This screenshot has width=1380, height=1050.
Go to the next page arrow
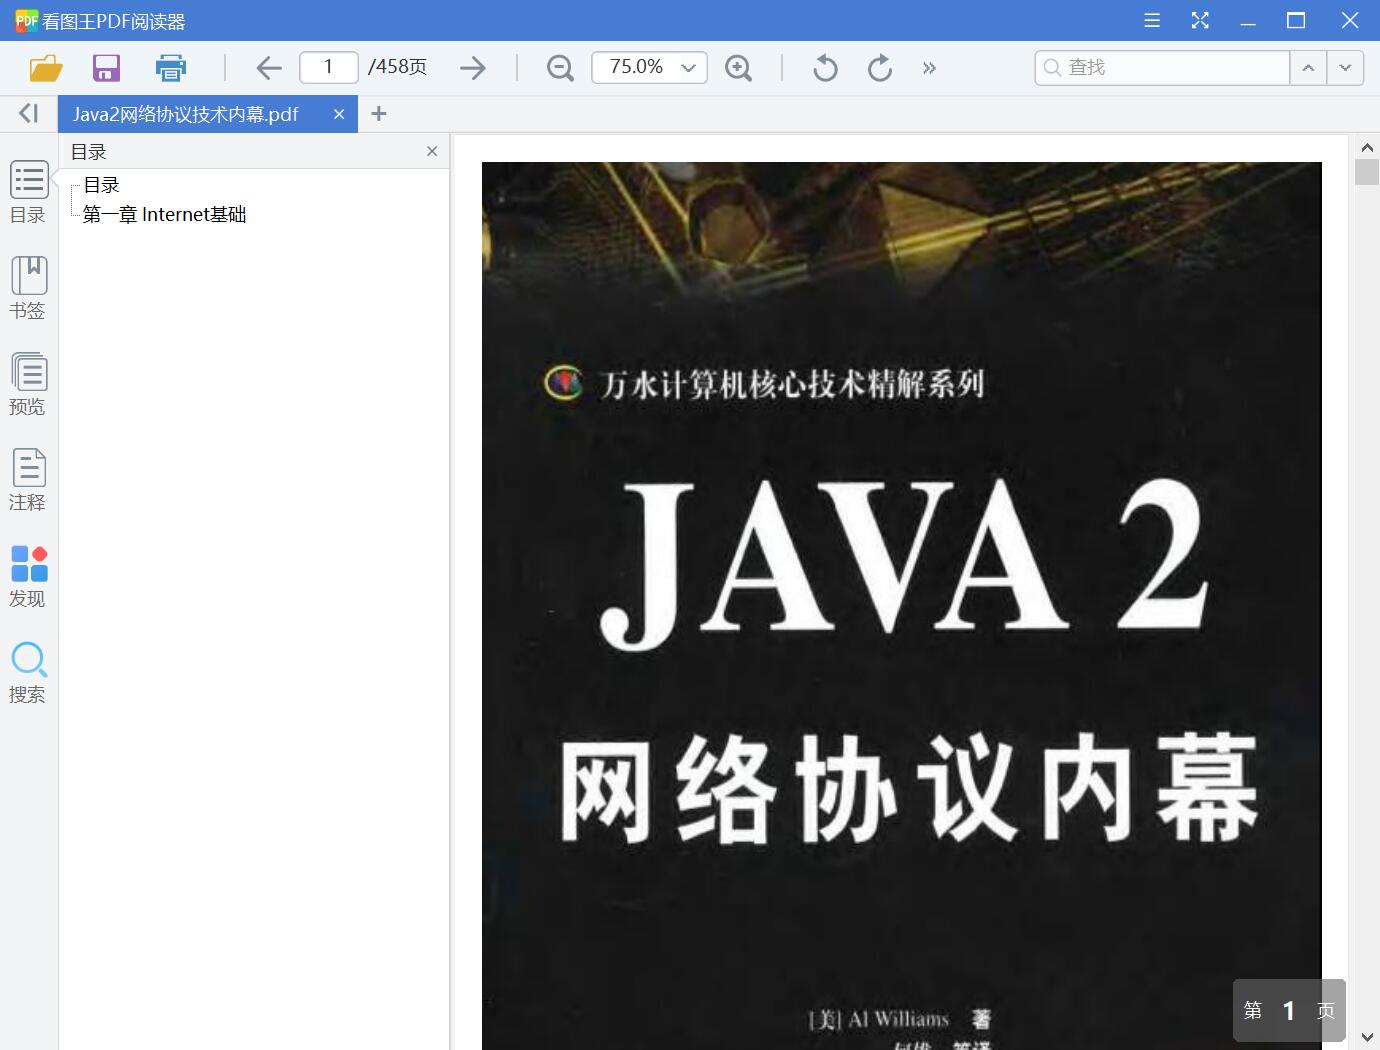473,68
